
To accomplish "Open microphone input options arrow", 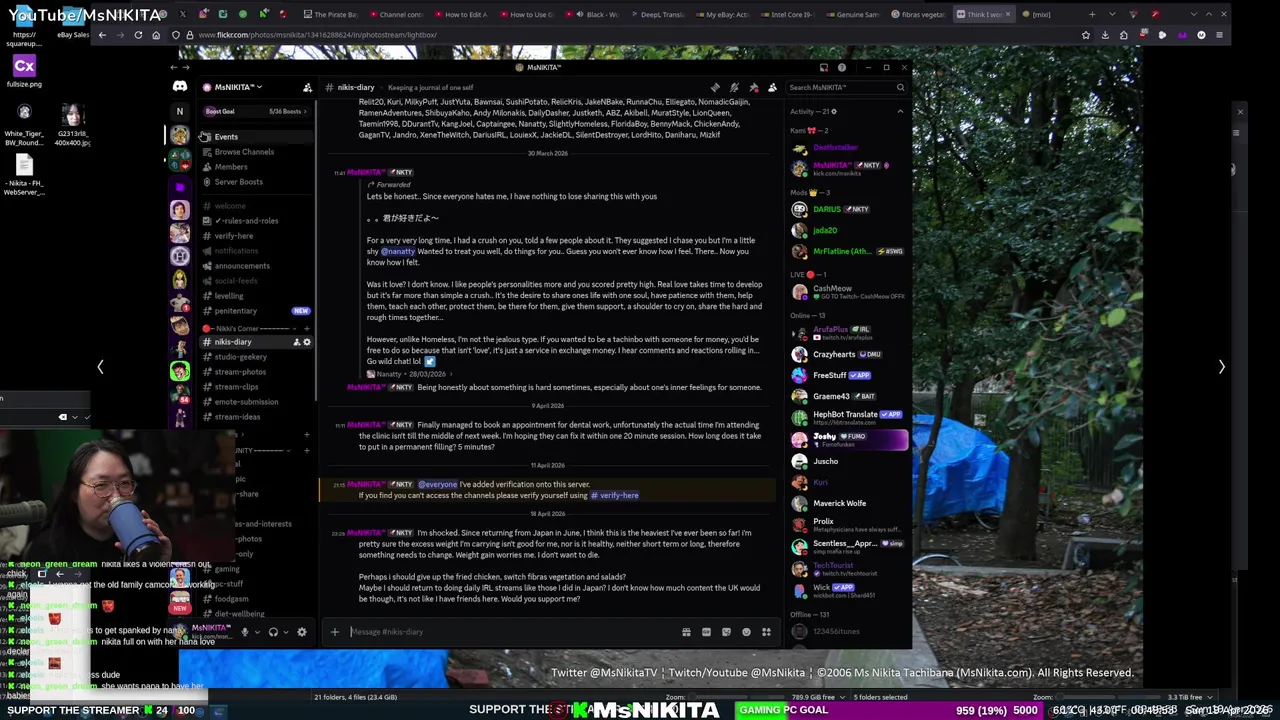I will [x=257, y=632].
